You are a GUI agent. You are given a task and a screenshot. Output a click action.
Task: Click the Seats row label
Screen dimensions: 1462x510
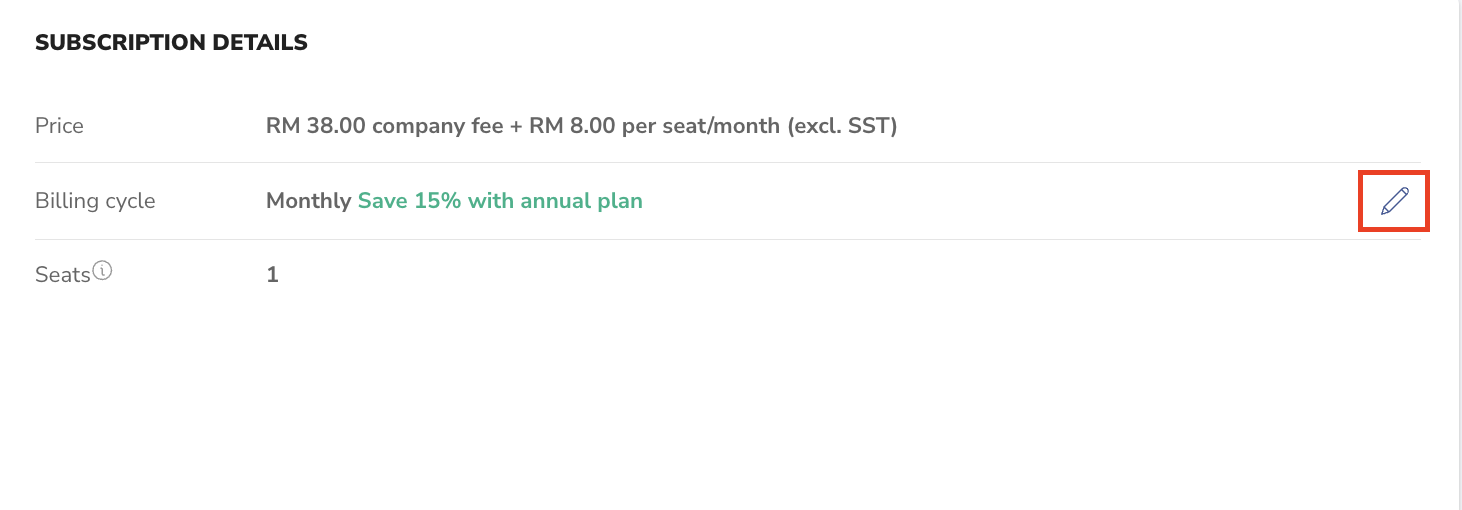click(62, 275)
